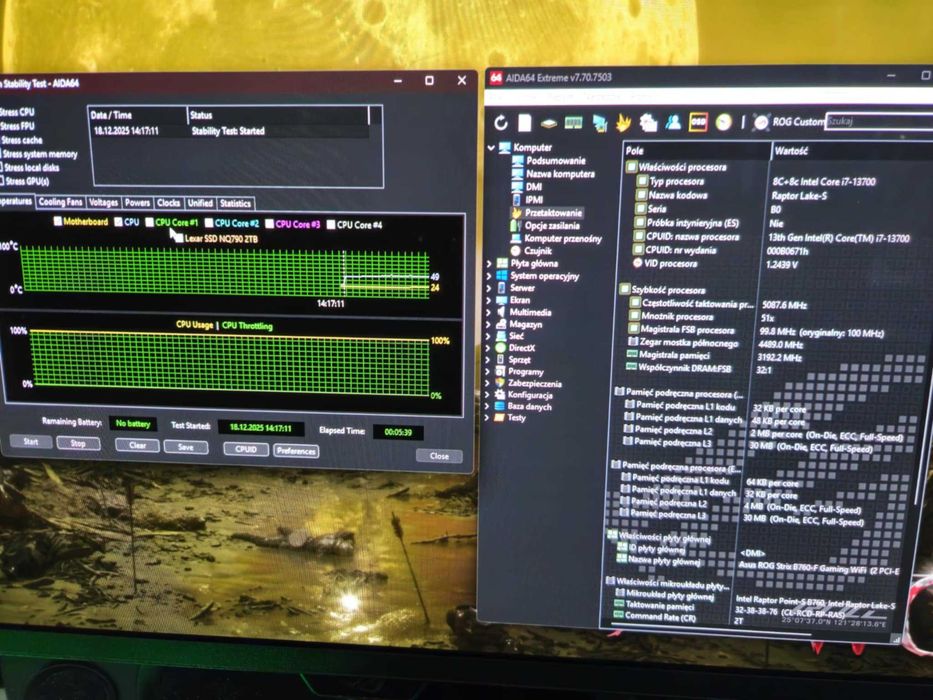
Task: Toggle the CPU Core #3 checkbox
Action: tap(270, 224)
